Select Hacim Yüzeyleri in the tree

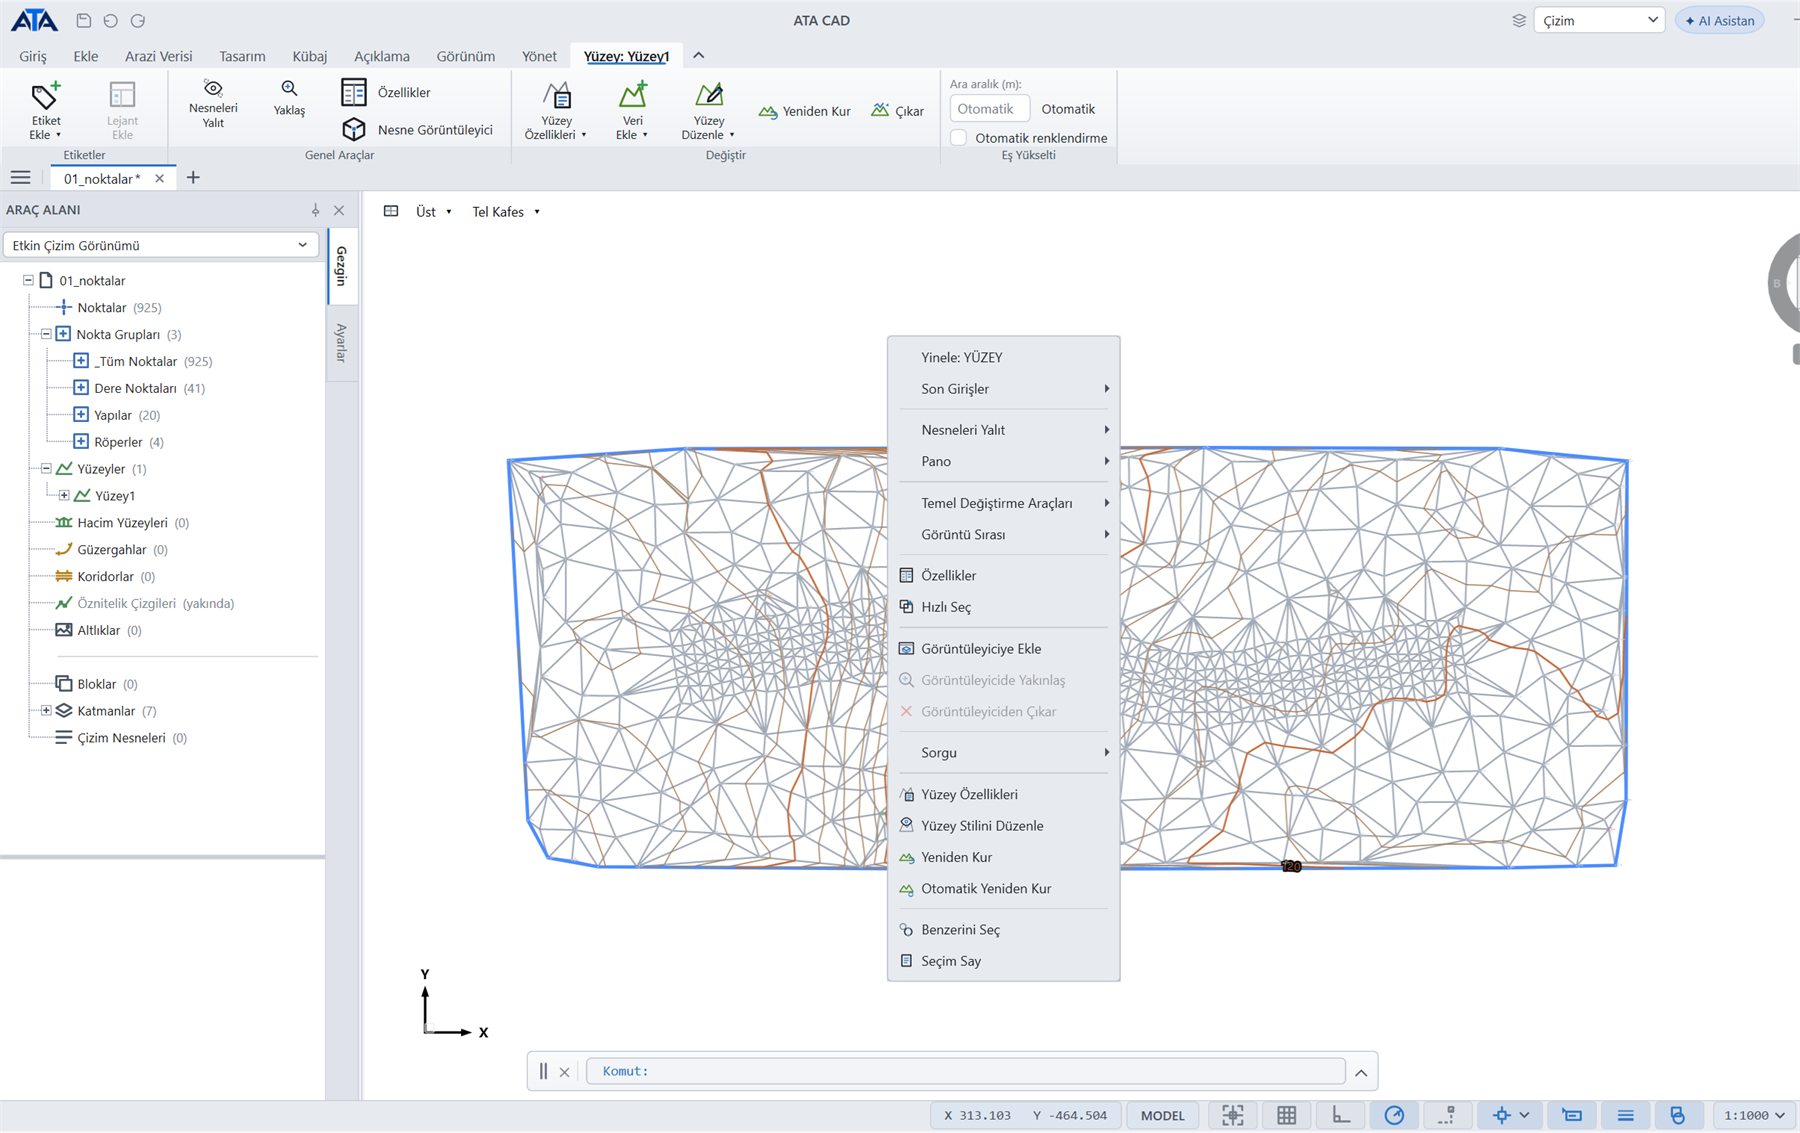coord(123,522)
